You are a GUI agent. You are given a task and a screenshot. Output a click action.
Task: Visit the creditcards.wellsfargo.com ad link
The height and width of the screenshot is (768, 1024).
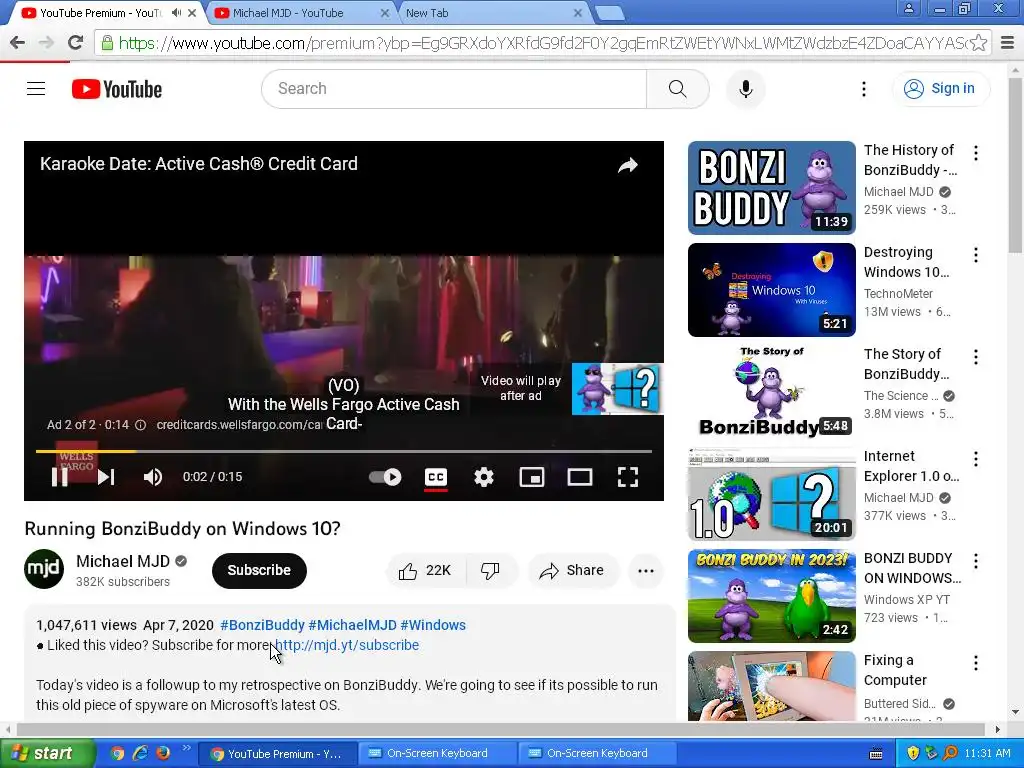click(239, 424)
